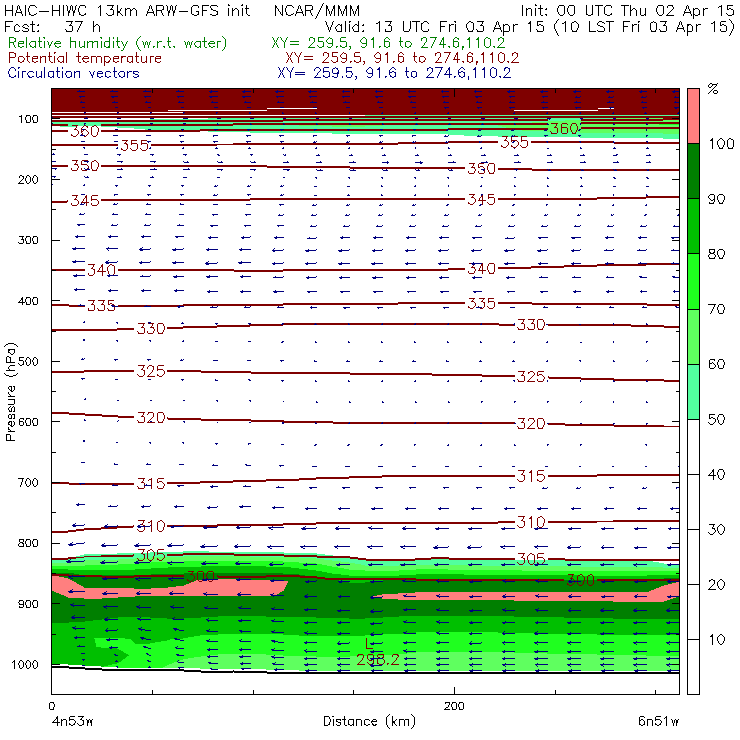The height and width of the screenshot is (740, 740).
Task: Click the '0' distance axis tick label
Action: (x=51, y=706)
